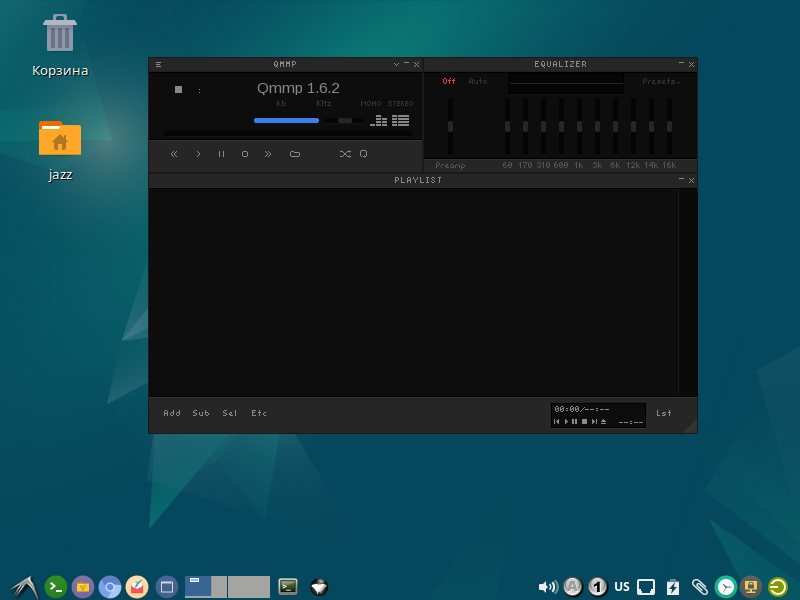Click play in playlist mini controls
Screen dimensions: 800x600
[x=566, y=421]
